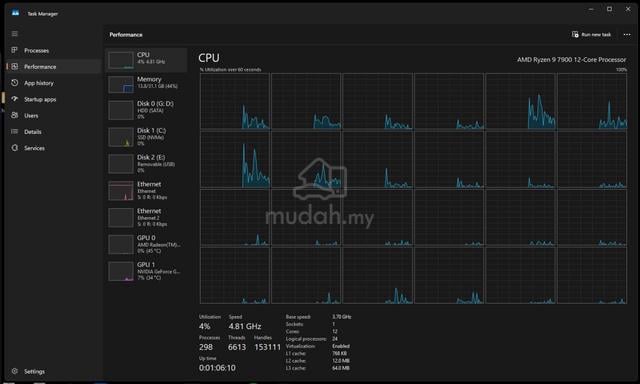Open the three-dot more options menu
The width and height of the screenshot is (640, 384).
(x=627, y=35)
